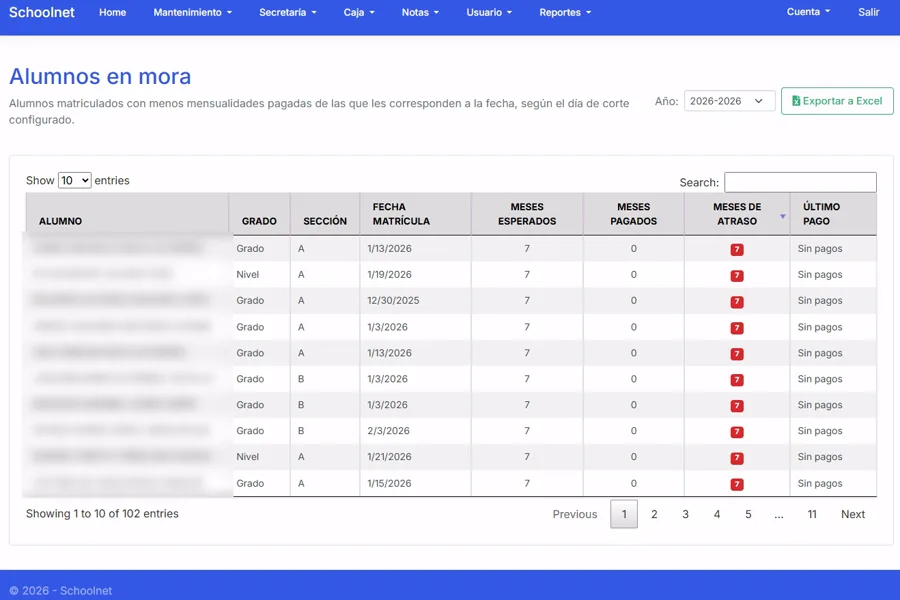Open the Cuenta dropdown menu
Image resolution: width=900 pixels, height=600 pixels.
808,11
